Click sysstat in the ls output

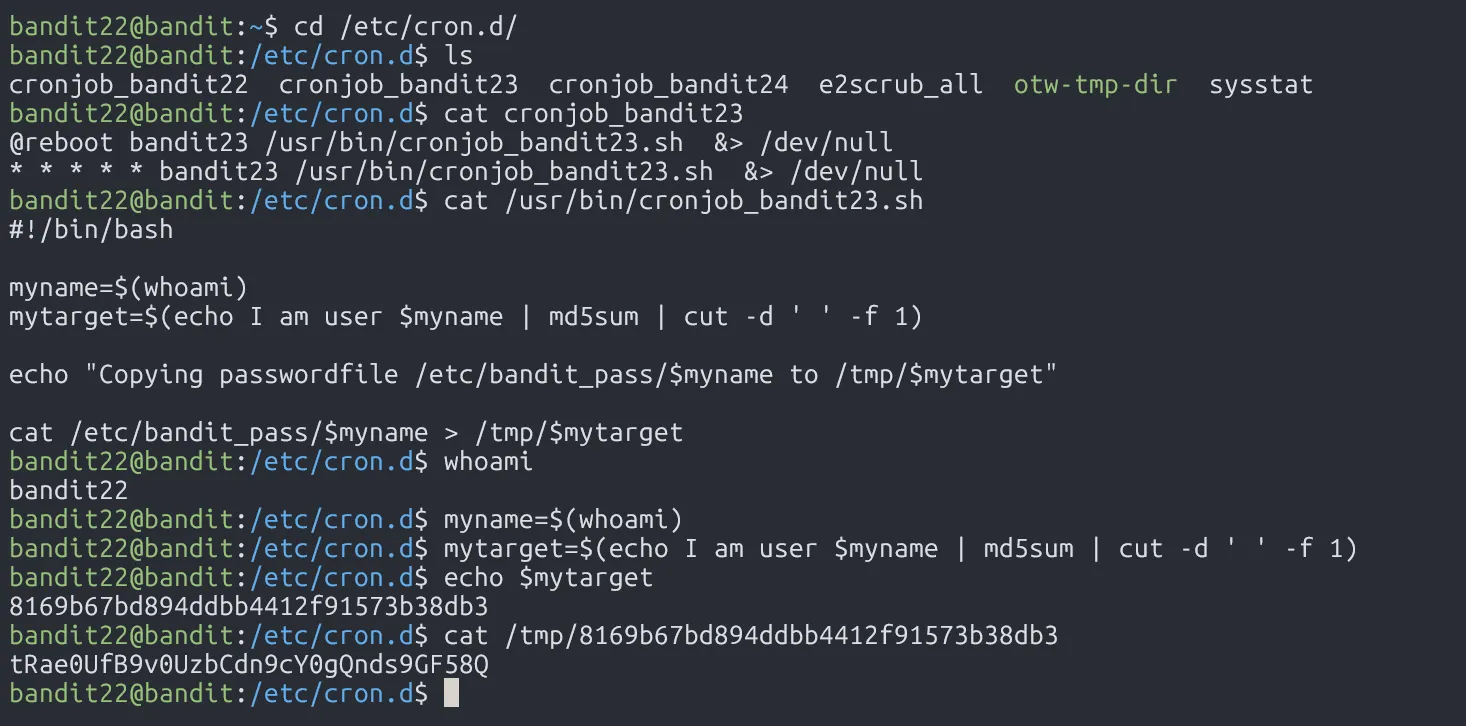tap(1260, 84)
